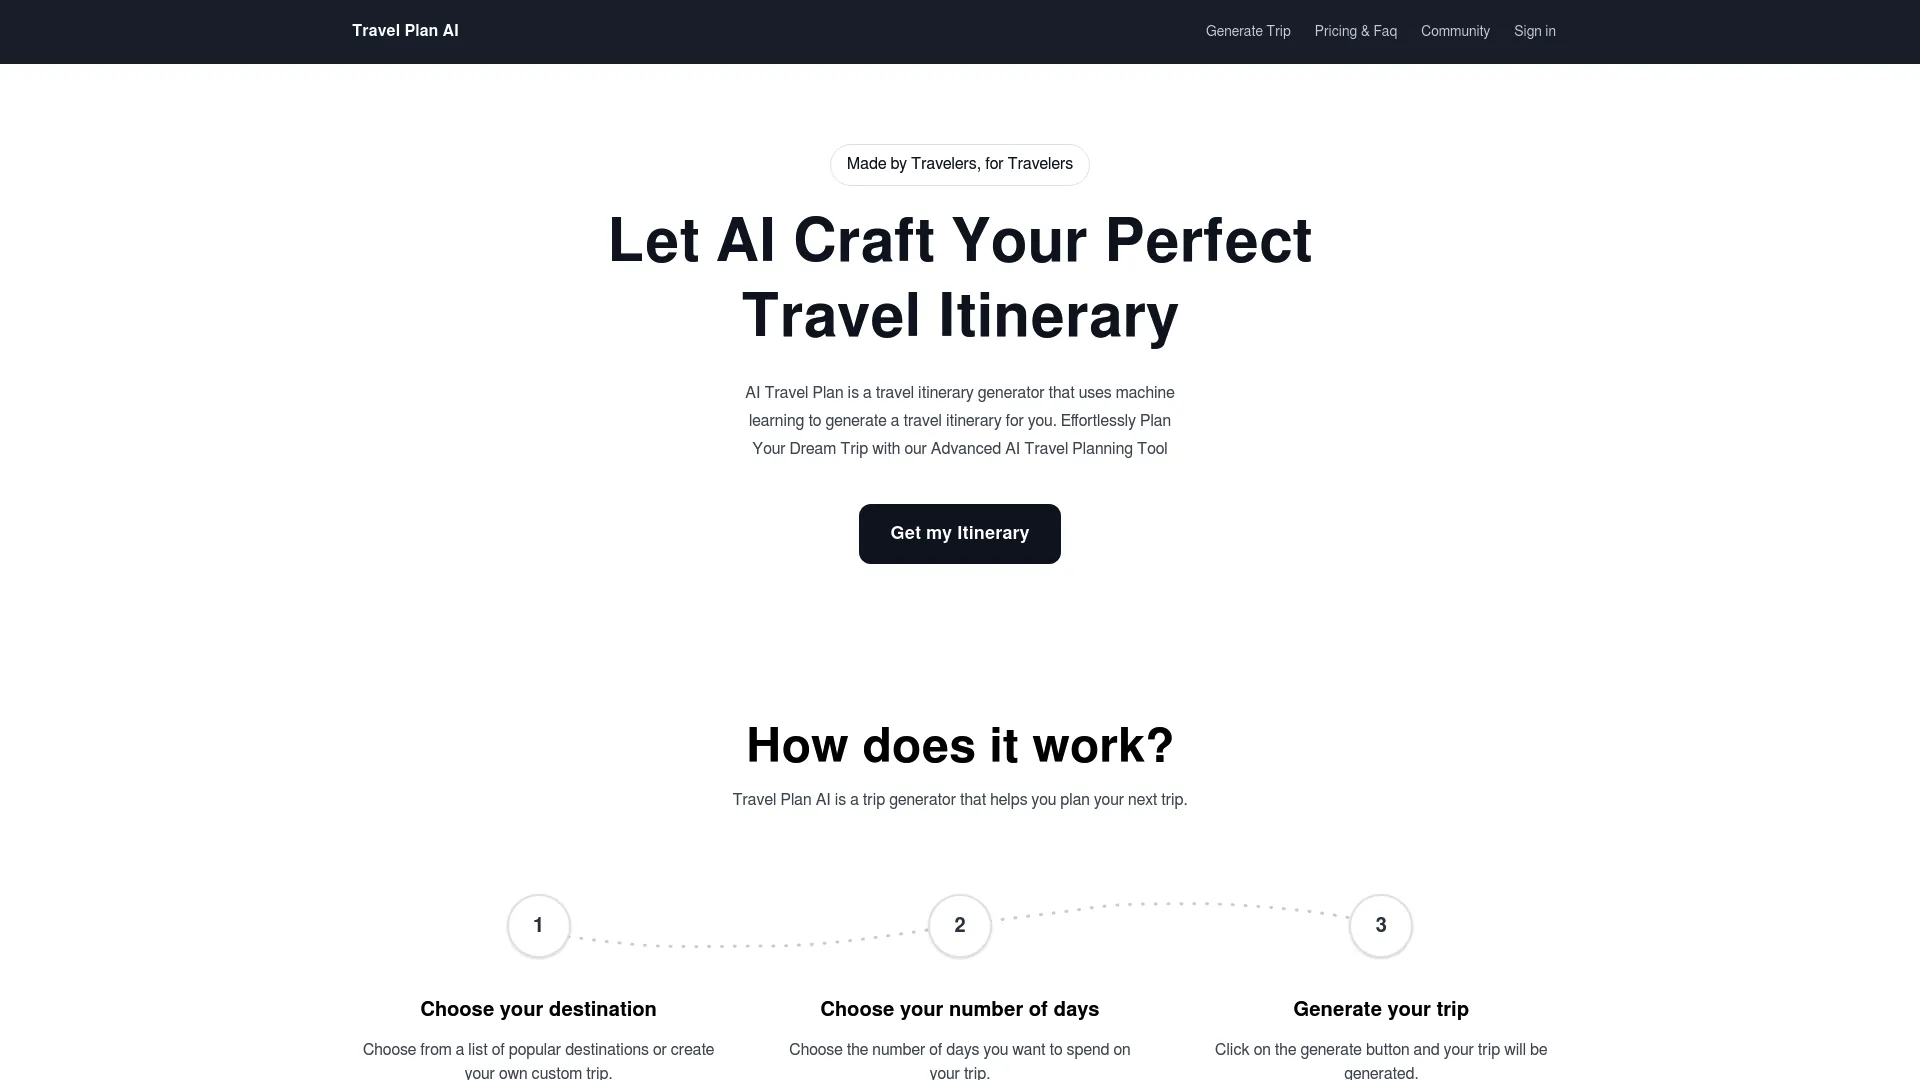This screenshot has height=1080, width=1920.
Task: Scroll down to How does it work section
Action: pyautogui.click(x=959, y=745)
